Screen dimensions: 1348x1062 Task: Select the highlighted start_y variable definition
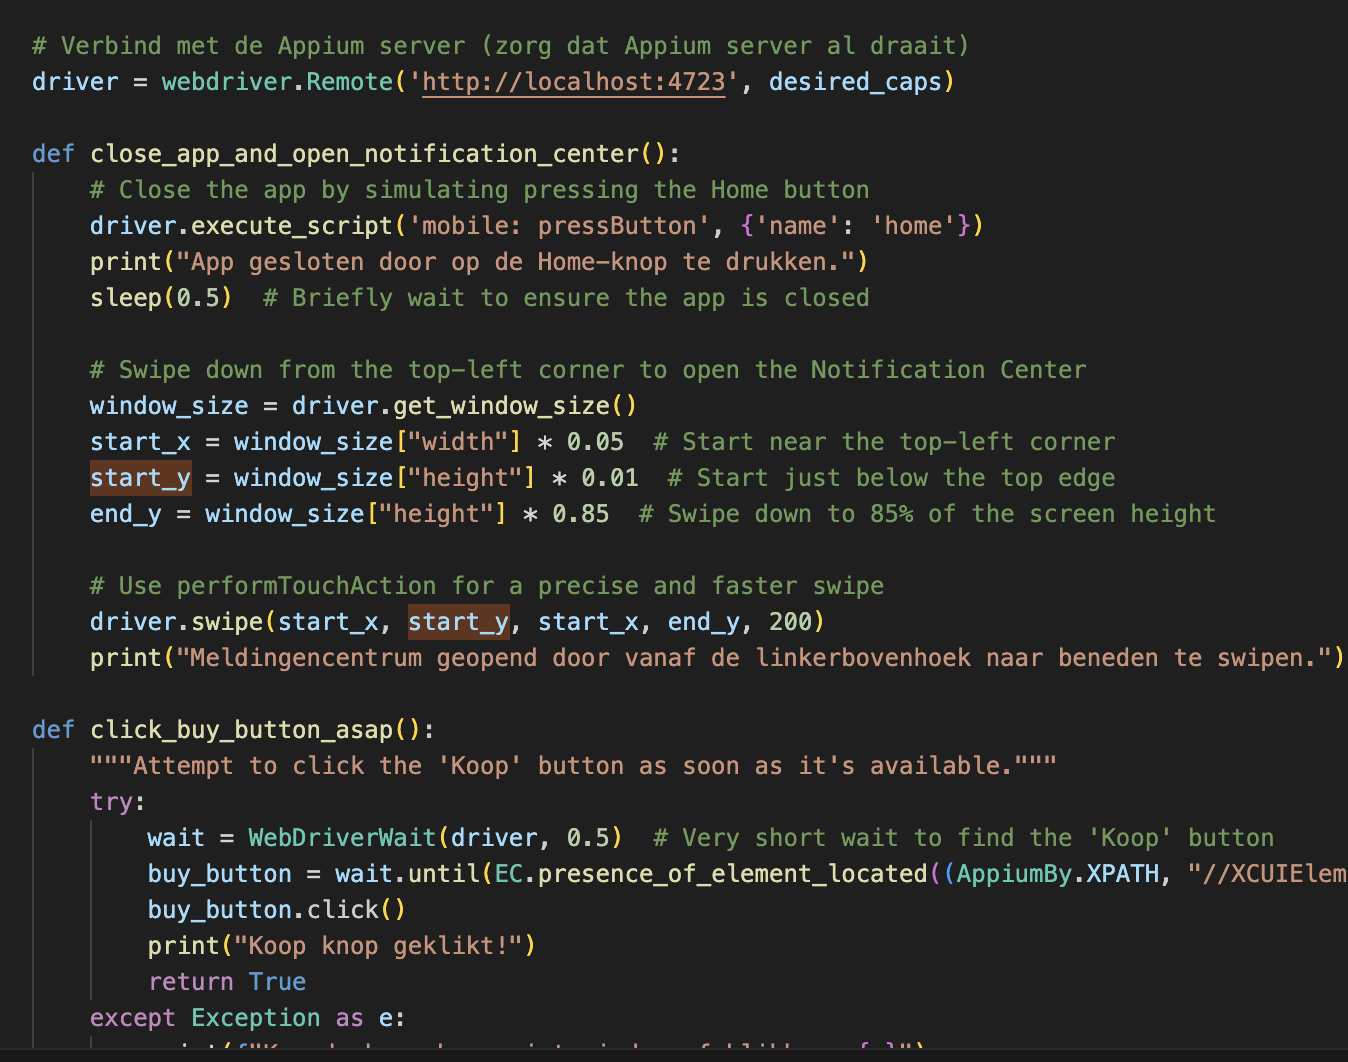click(139, 477)
